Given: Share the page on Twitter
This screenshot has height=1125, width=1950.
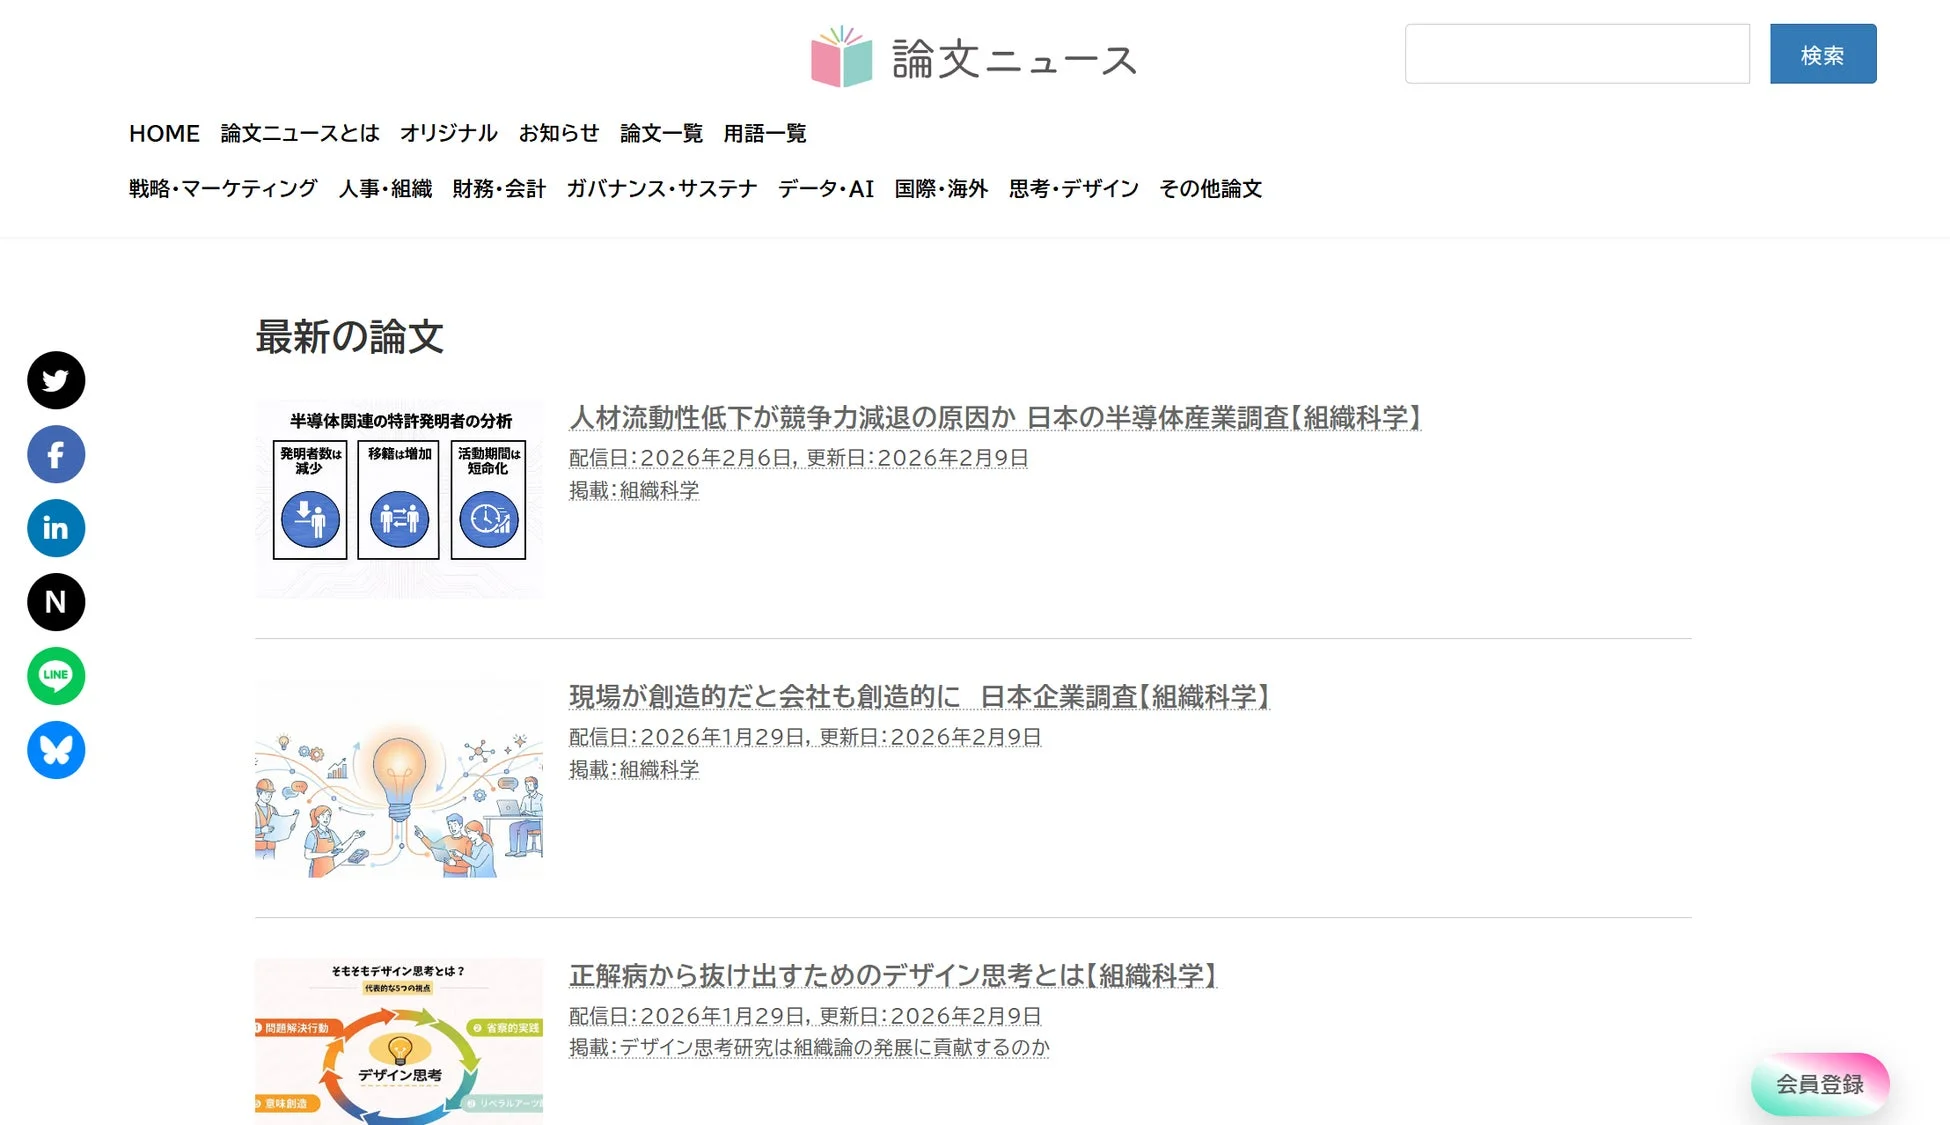Looking at the screenshot, I should [55, 380].
